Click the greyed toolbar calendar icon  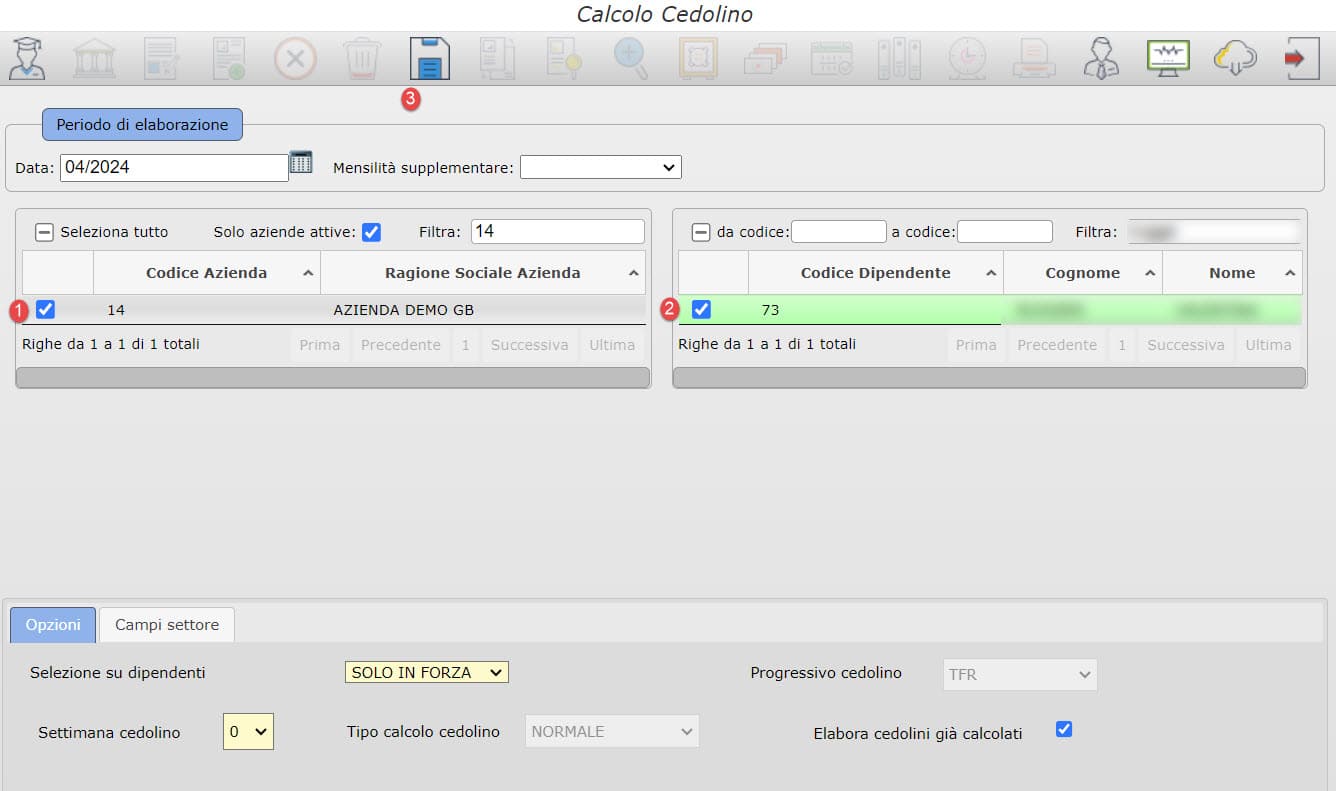[832, 58]
